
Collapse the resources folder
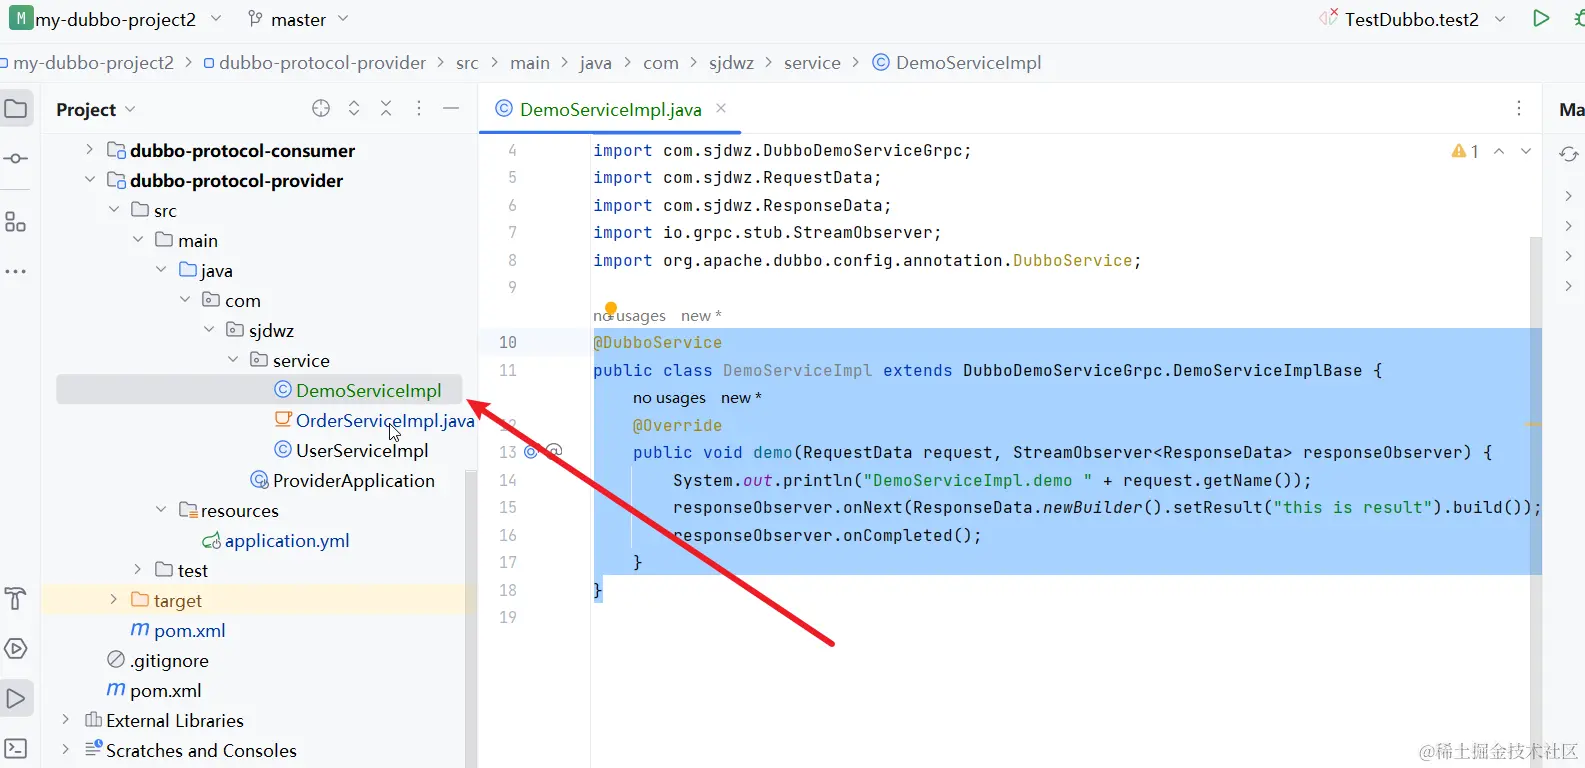[x=161, y=510]
